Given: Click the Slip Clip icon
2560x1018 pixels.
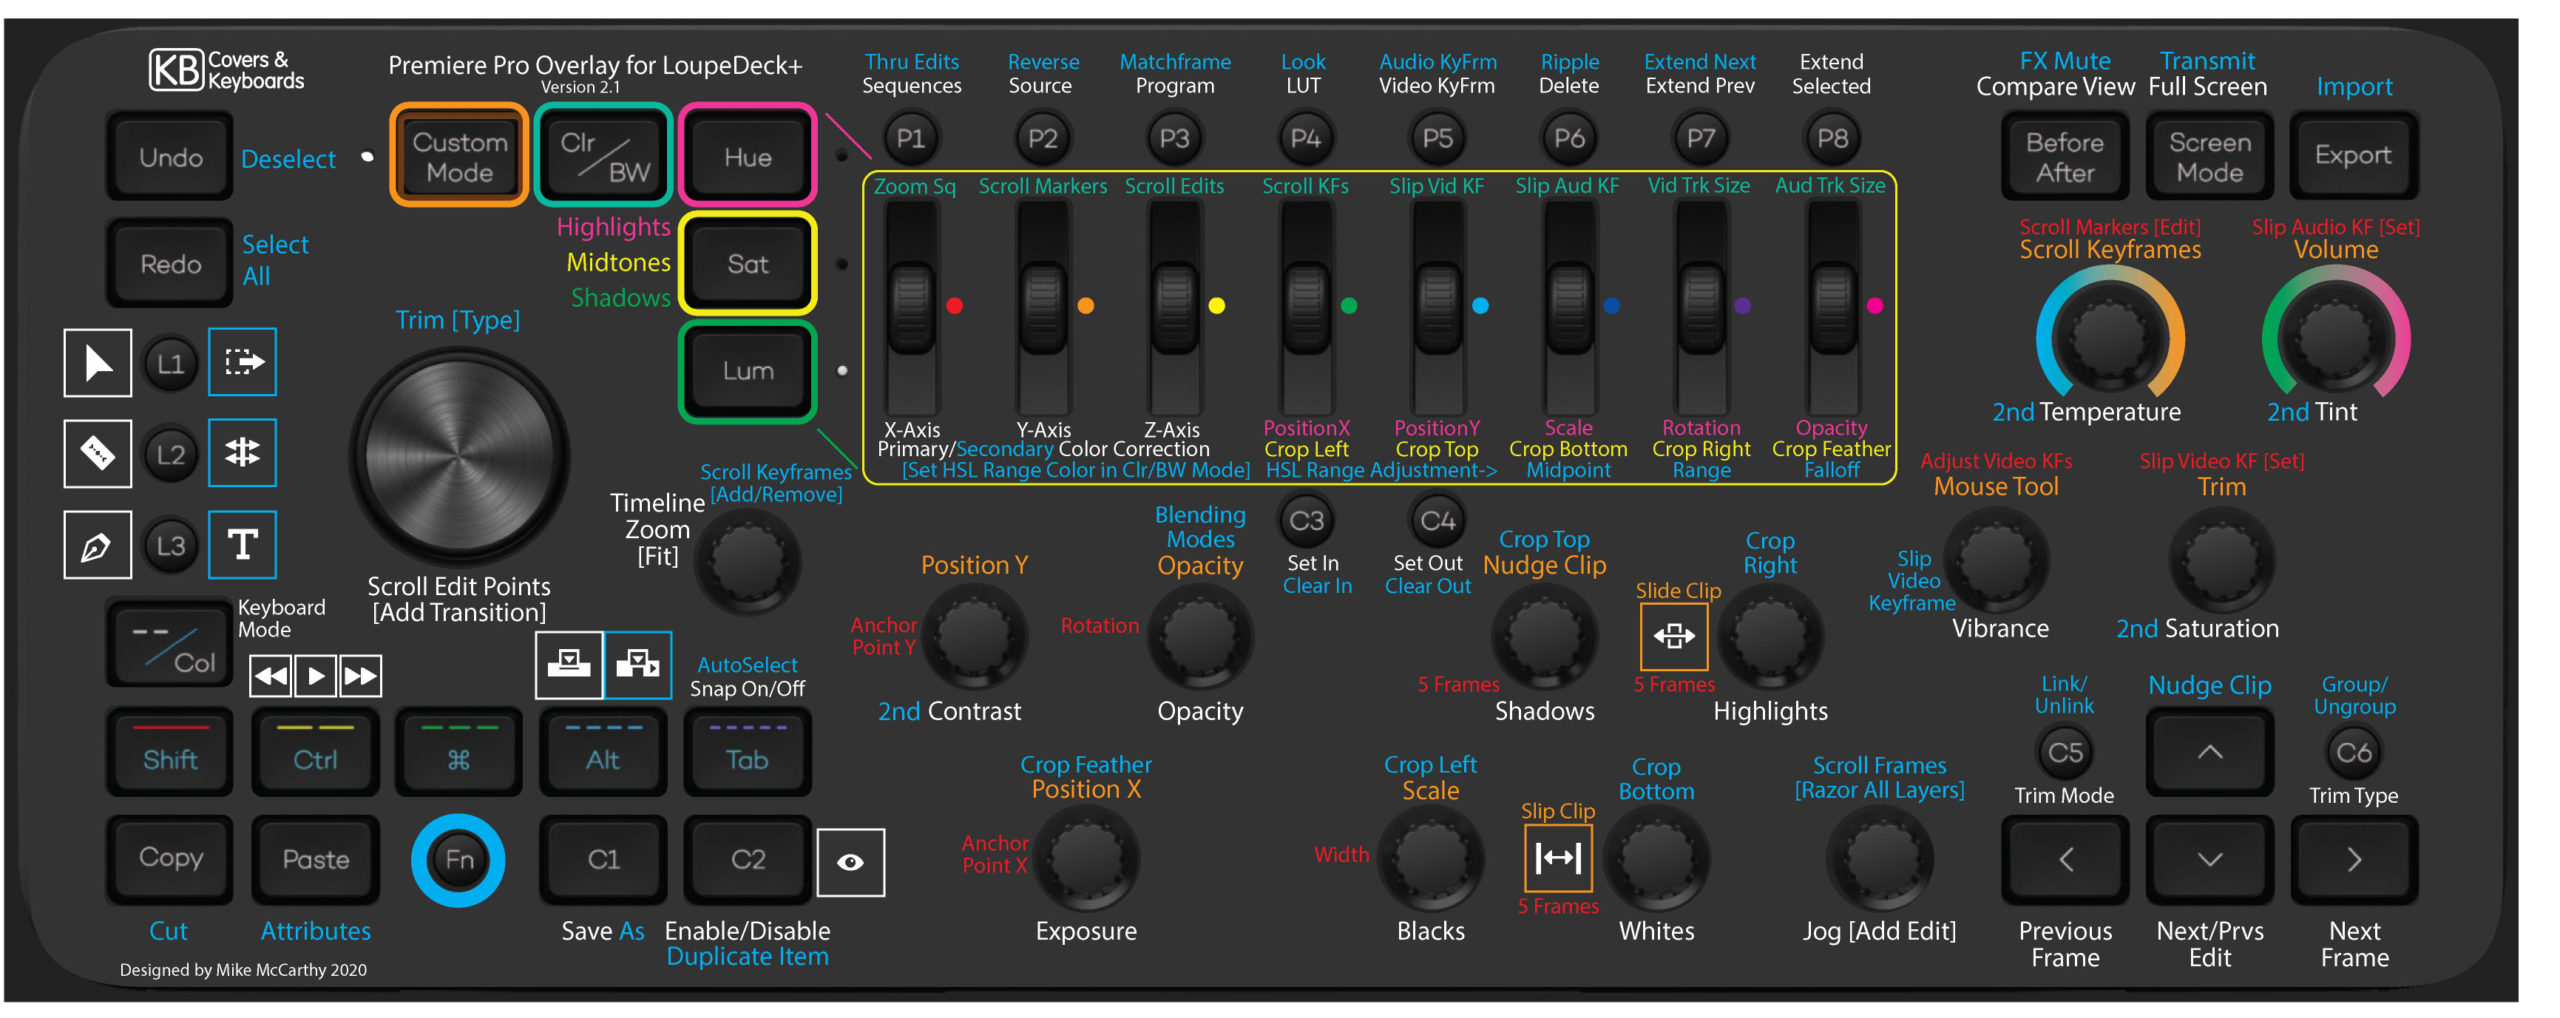Looking at the screenshot, I should [x=1558, y=857].
